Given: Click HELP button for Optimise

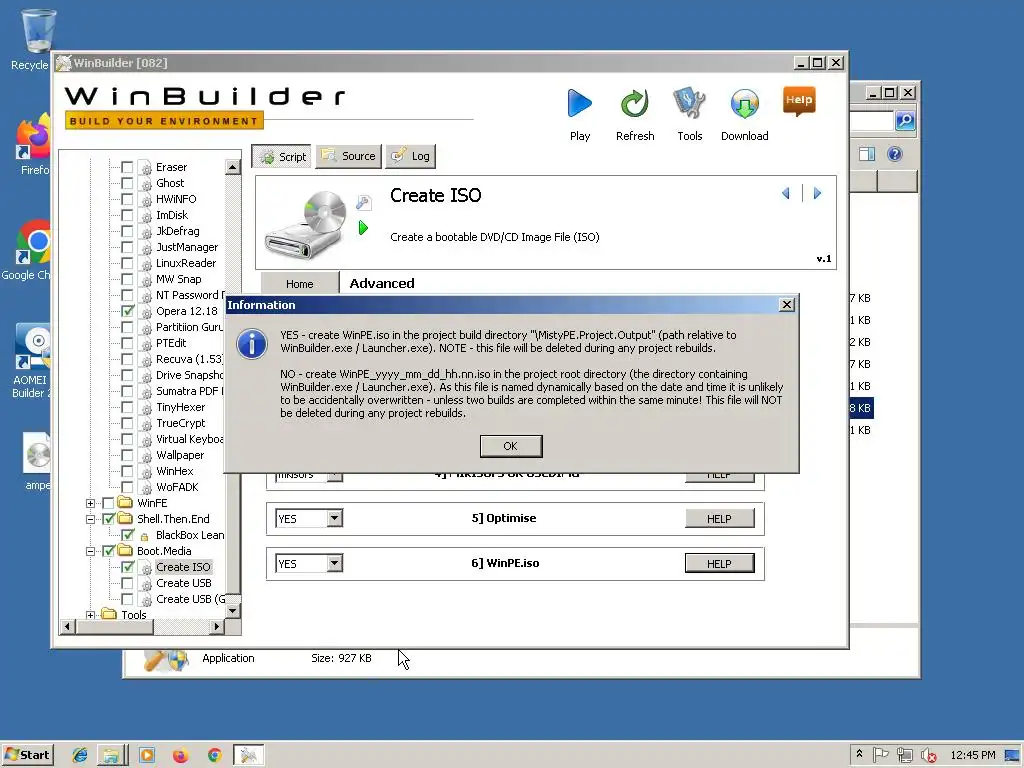Looking at the screenshot, I should tap(719, 519).
